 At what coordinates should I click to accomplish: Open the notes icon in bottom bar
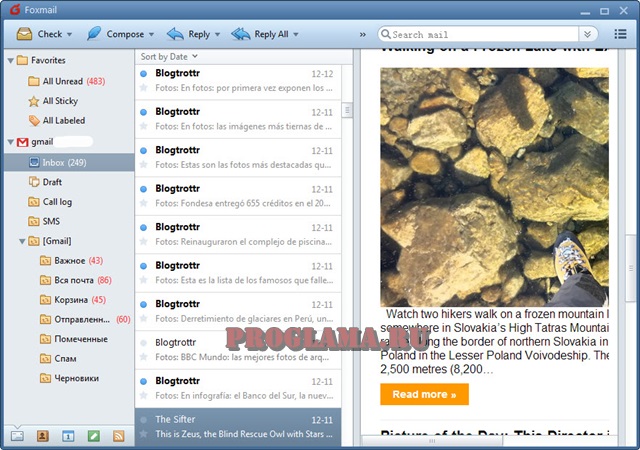click(x=93, y=436)
